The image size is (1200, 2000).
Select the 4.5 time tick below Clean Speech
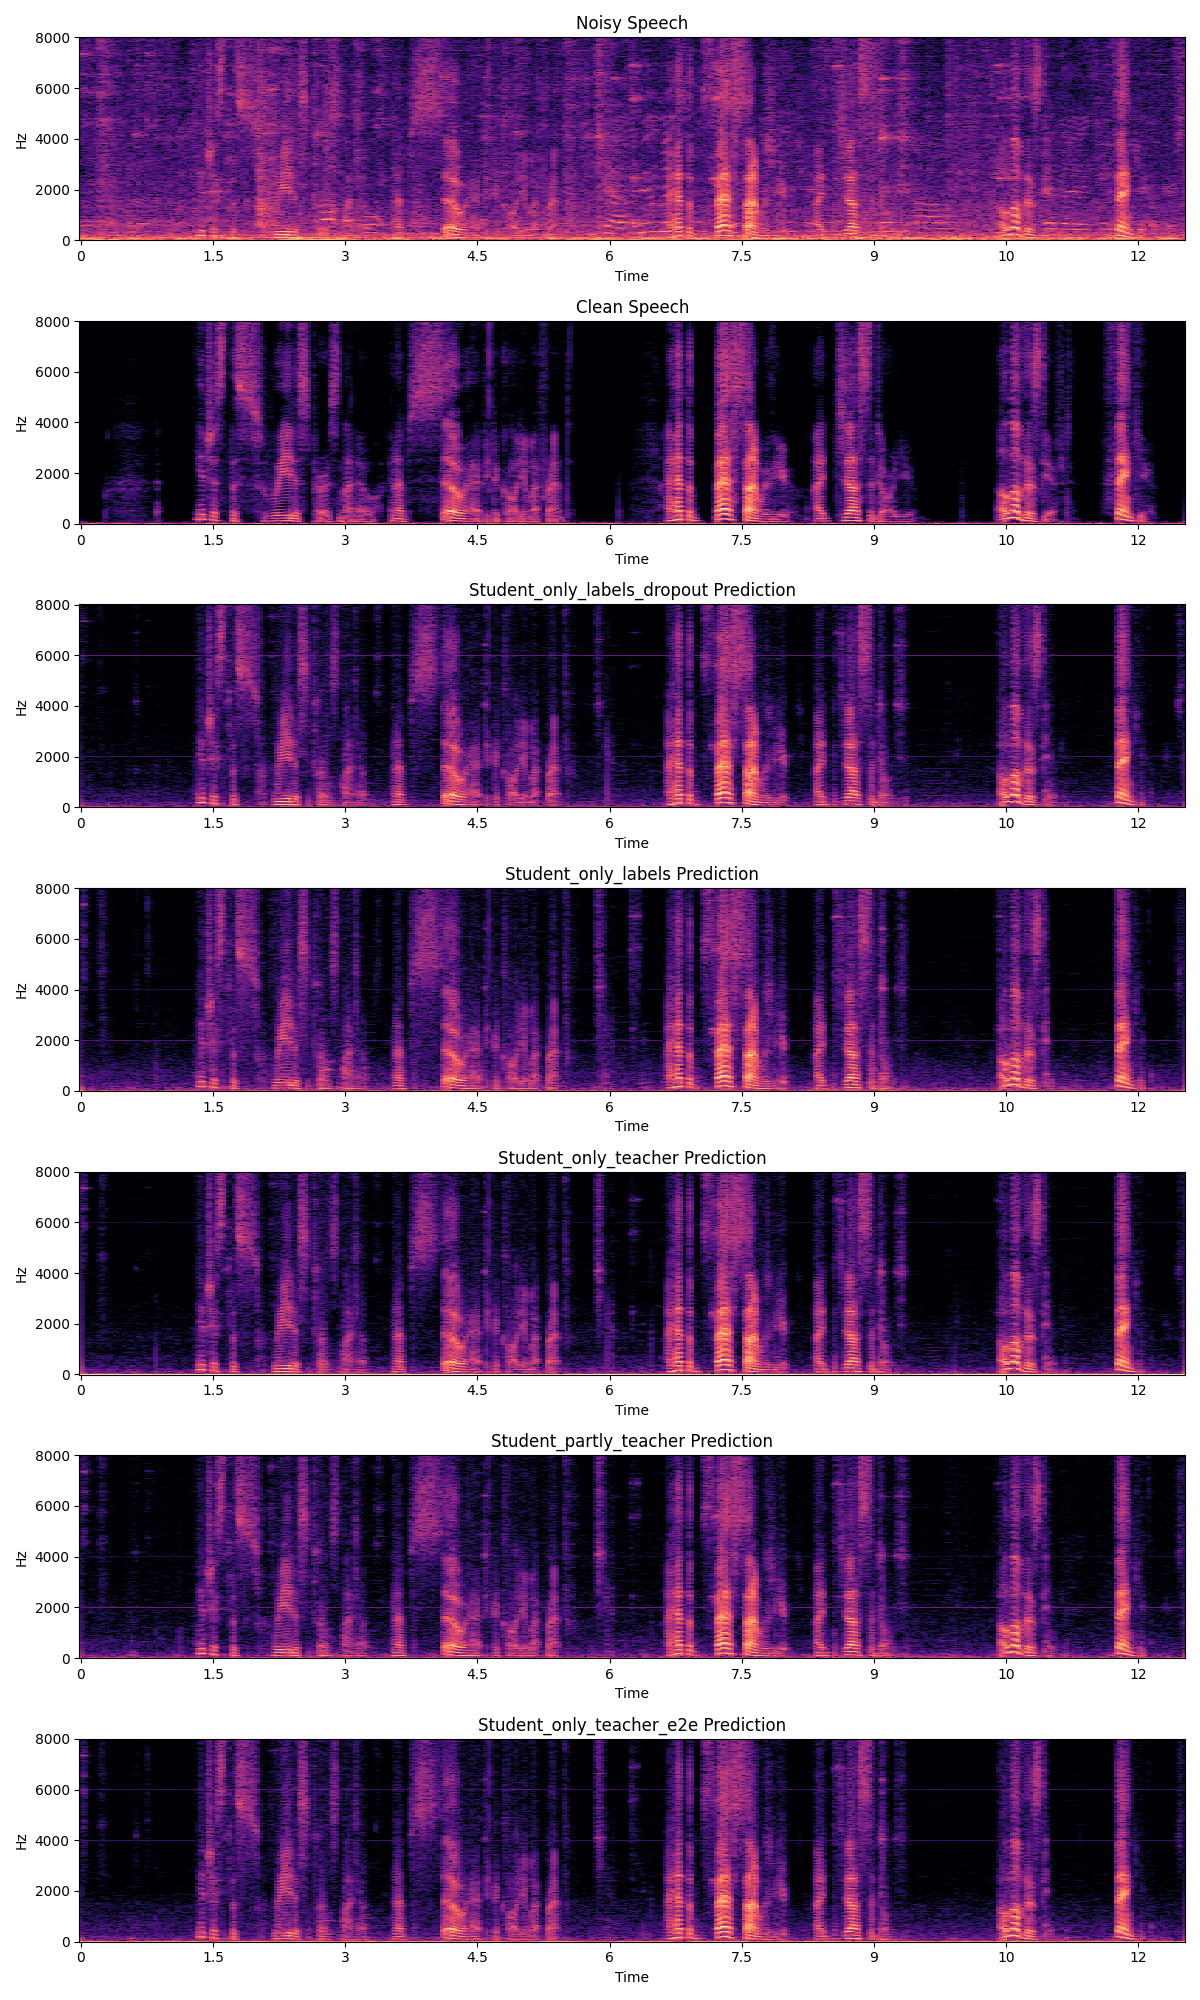tap(477, 540)
